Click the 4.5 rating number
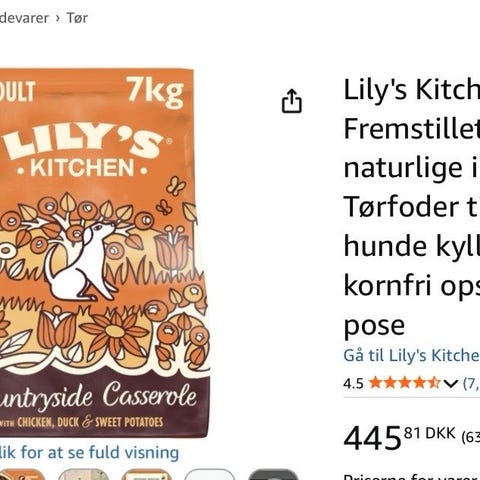Screen dimensions: 480x480 click(353, 384)
